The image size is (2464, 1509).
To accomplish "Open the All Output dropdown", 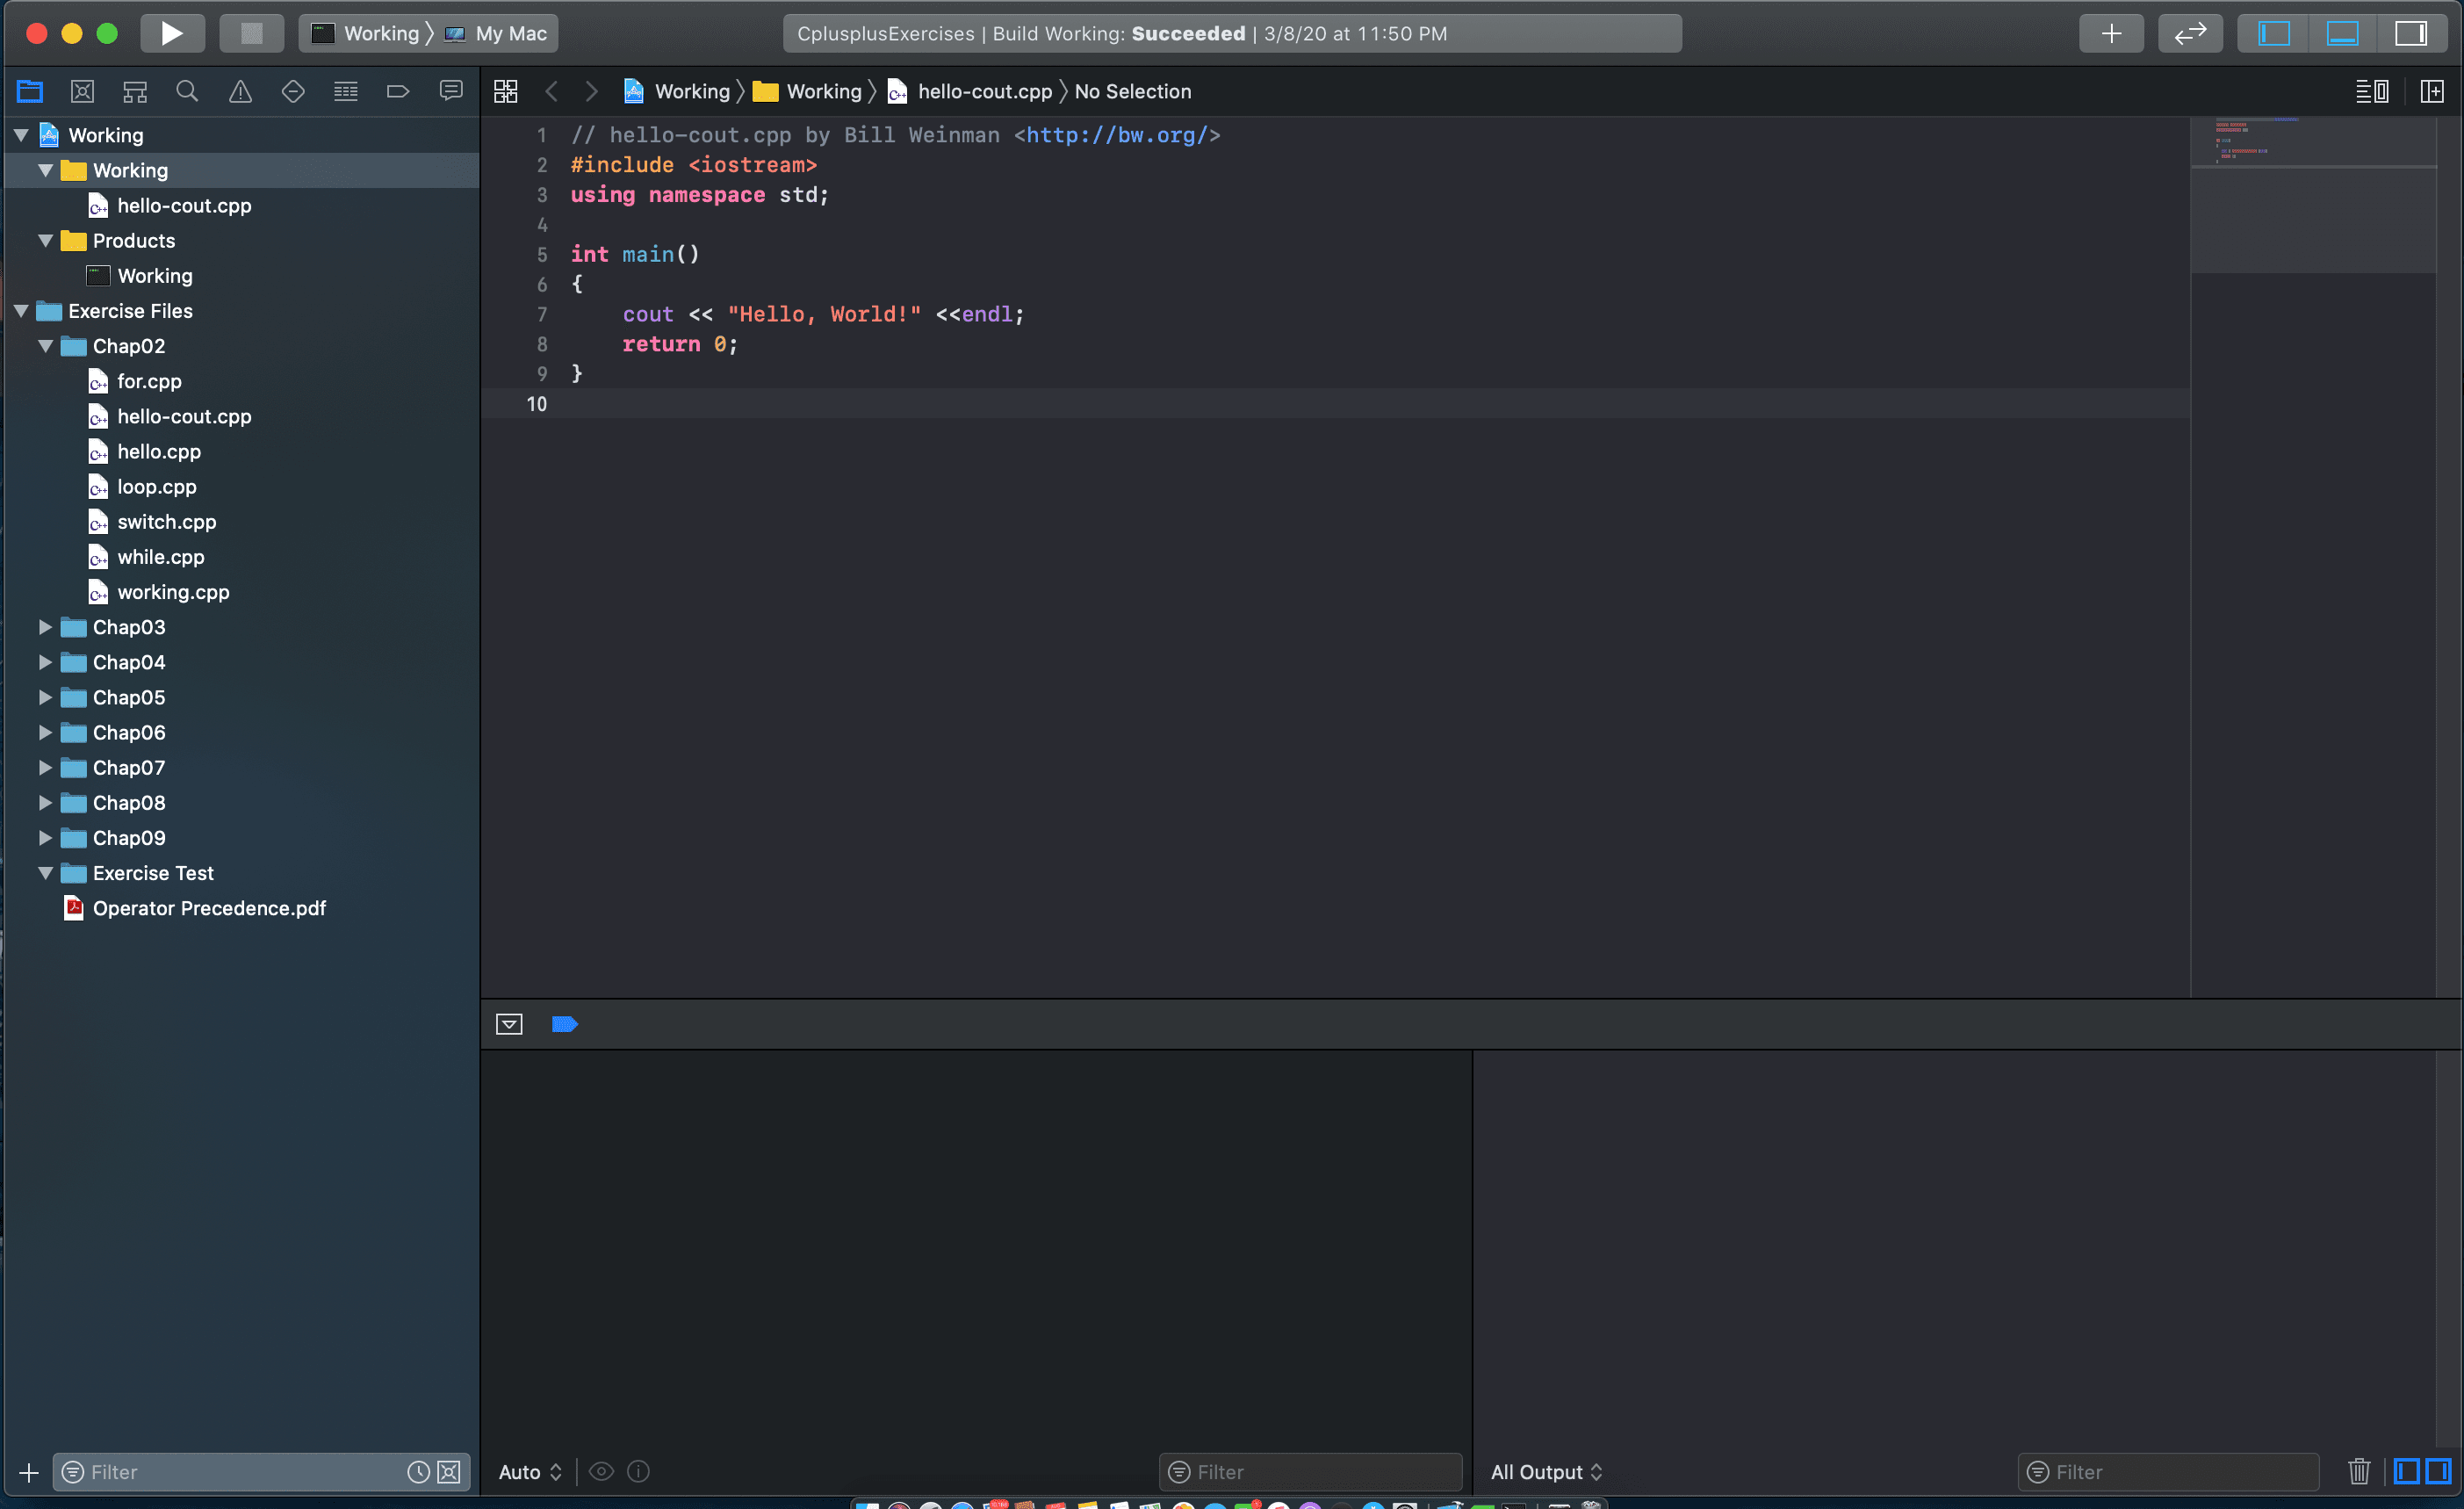I will (1546, 1471).
